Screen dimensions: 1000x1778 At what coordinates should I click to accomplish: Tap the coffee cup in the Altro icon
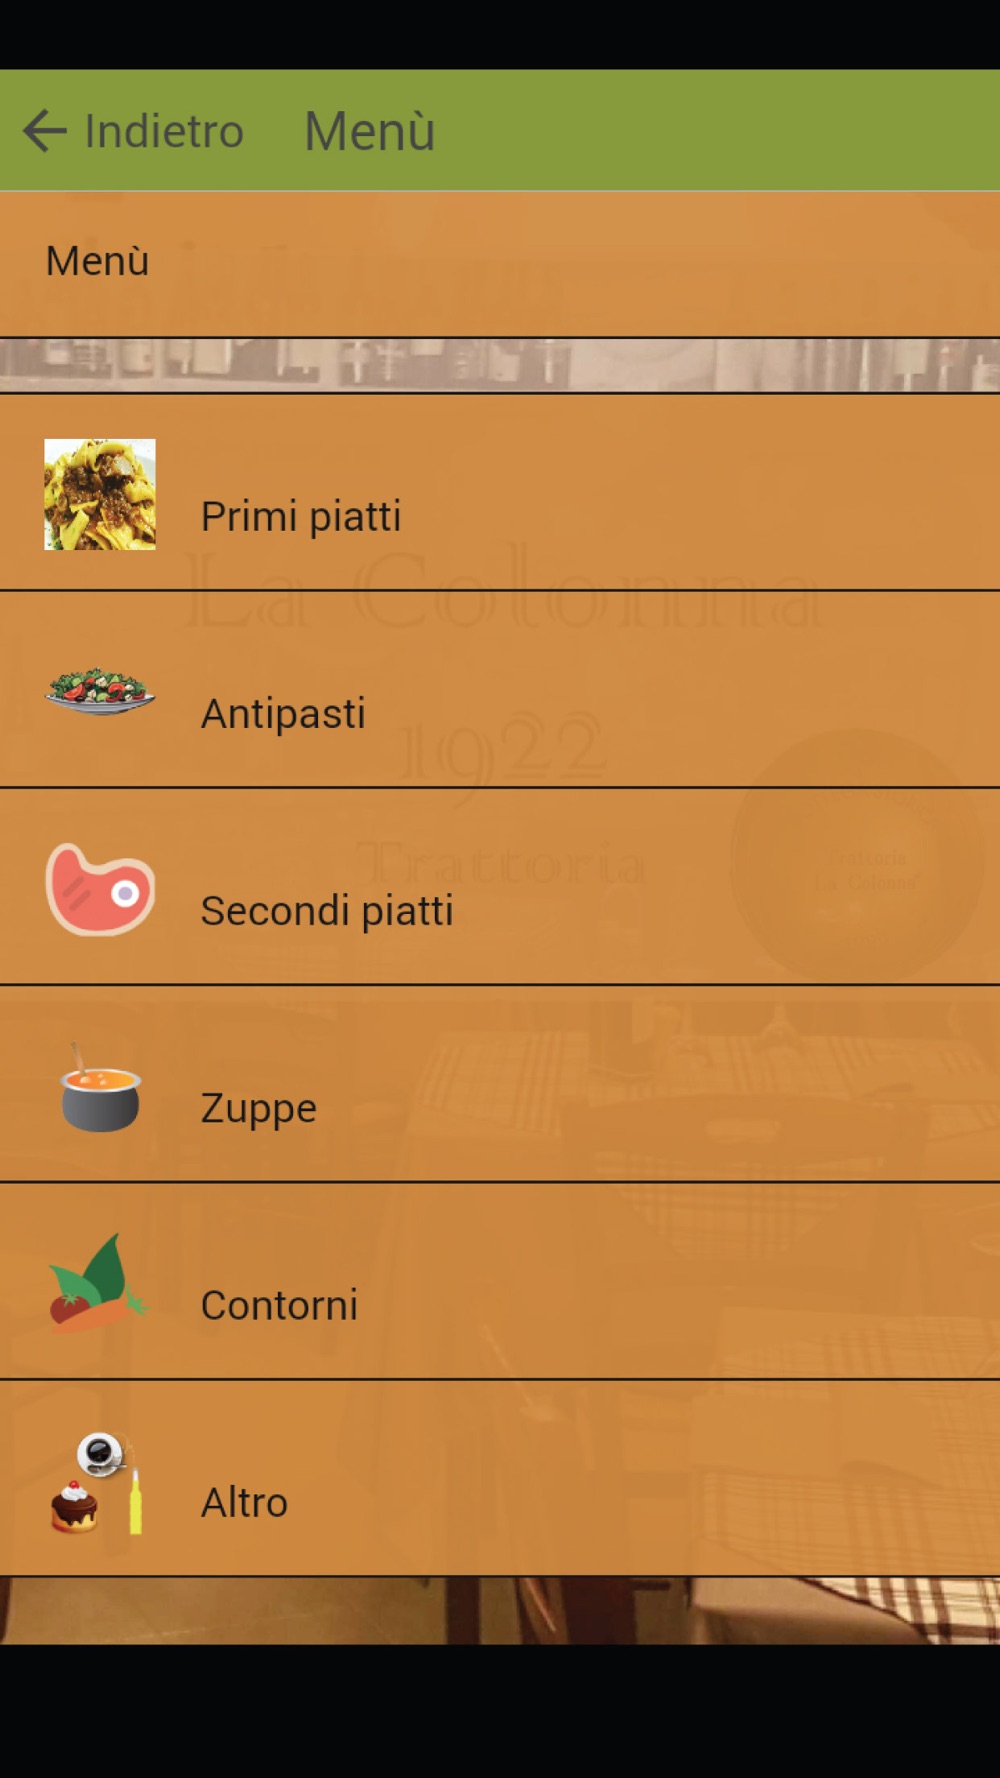101,1454
